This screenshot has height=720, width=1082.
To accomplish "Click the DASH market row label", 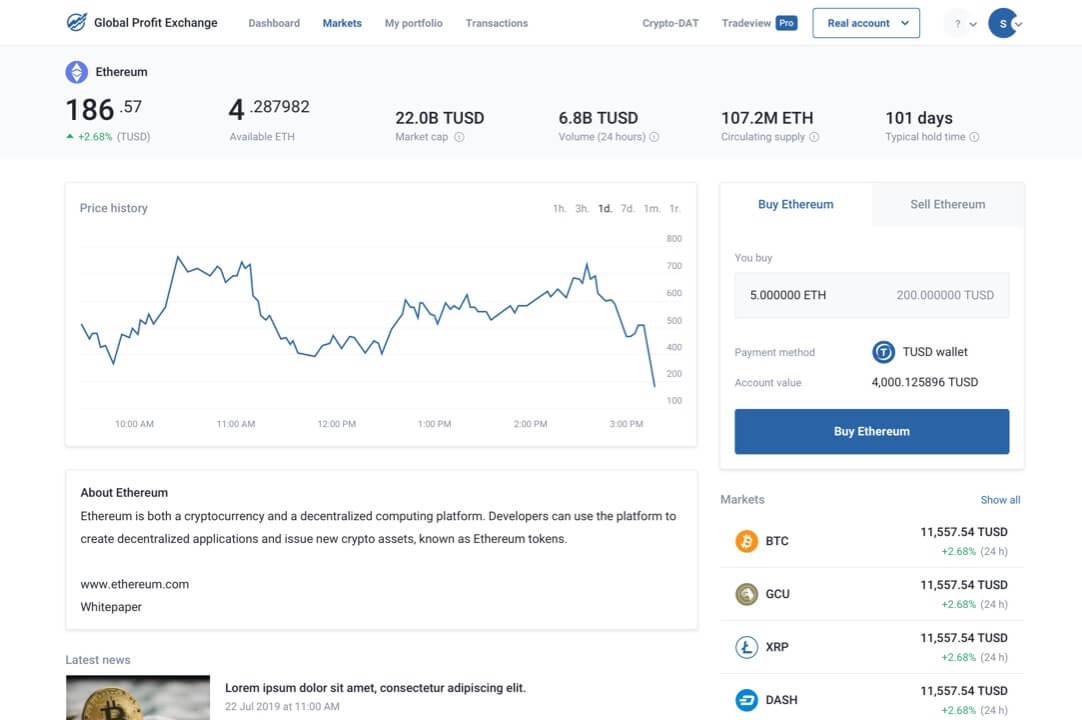I will (x=781, y=700).
